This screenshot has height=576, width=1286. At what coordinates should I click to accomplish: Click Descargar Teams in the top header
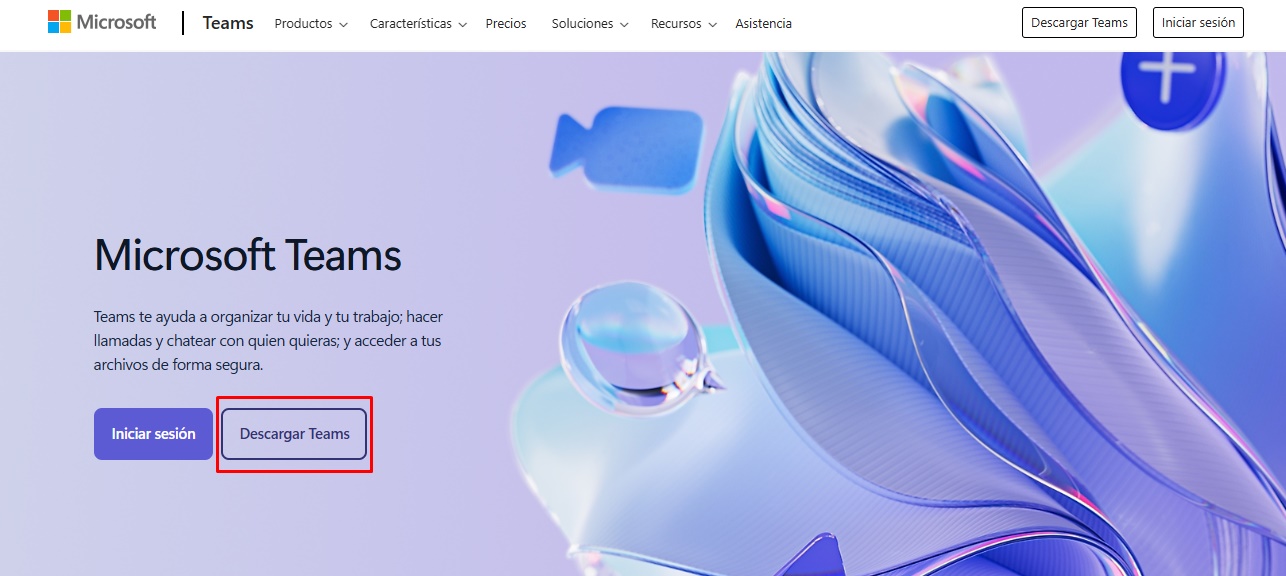click(x=1079, y=22)
